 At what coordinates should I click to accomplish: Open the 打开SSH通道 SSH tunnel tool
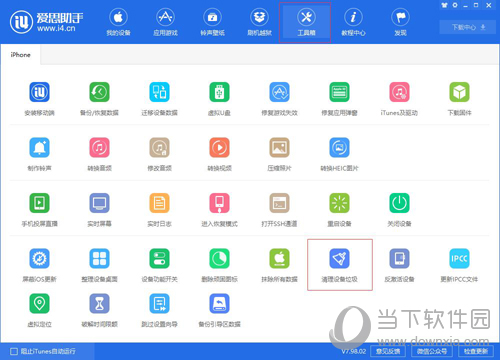[x=279, y=210]
